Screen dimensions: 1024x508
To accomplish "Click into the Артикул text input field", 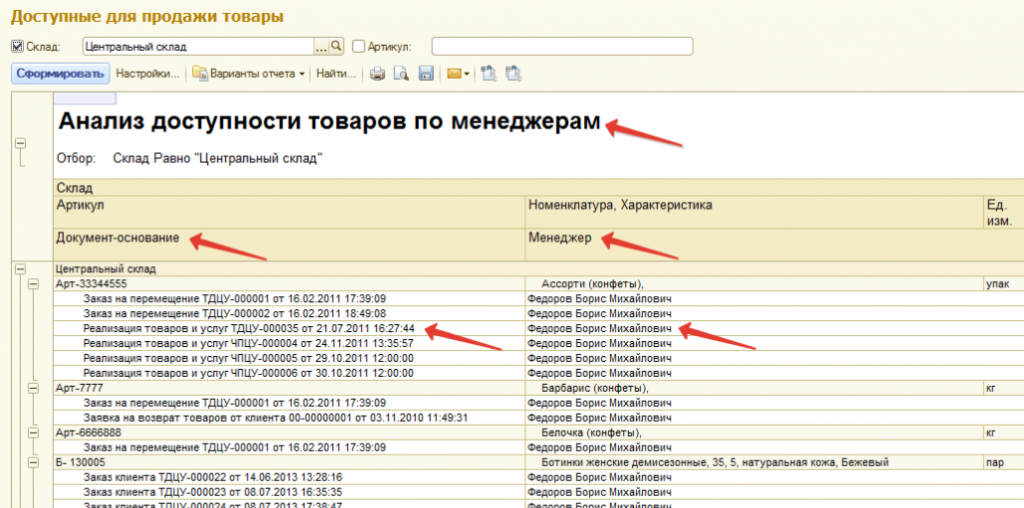I will (561, 46).
